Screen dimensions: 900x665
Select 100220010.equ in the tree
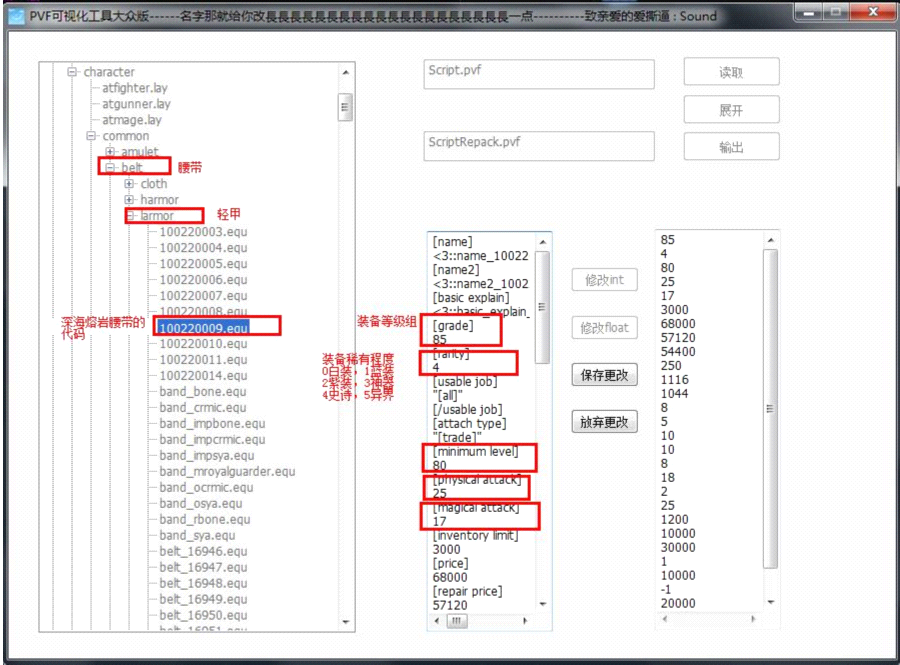(203, 344)
